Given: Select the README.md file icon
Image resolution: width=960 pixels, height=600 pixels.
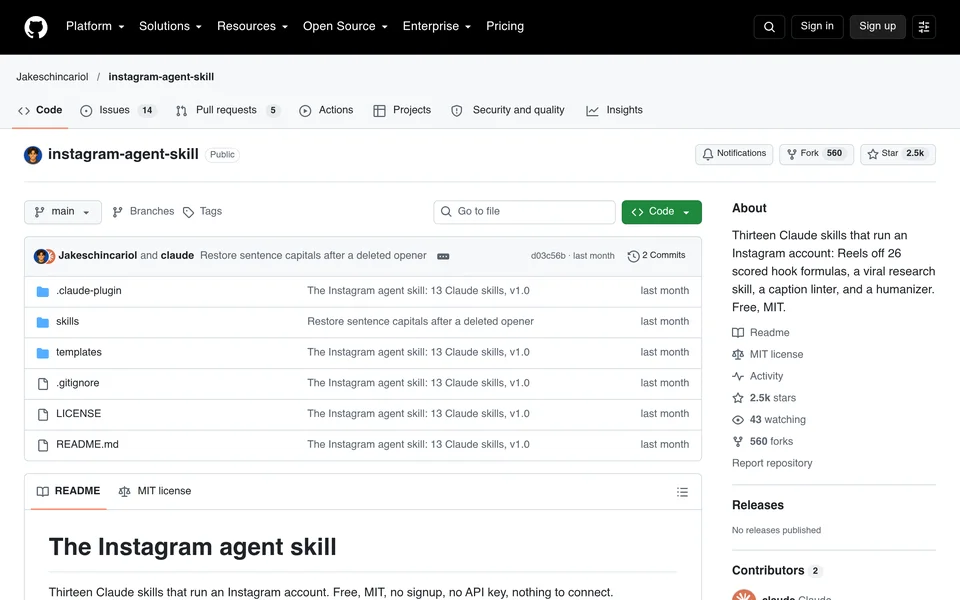Looking at the screenshot, I should click(x=43, y=445).
